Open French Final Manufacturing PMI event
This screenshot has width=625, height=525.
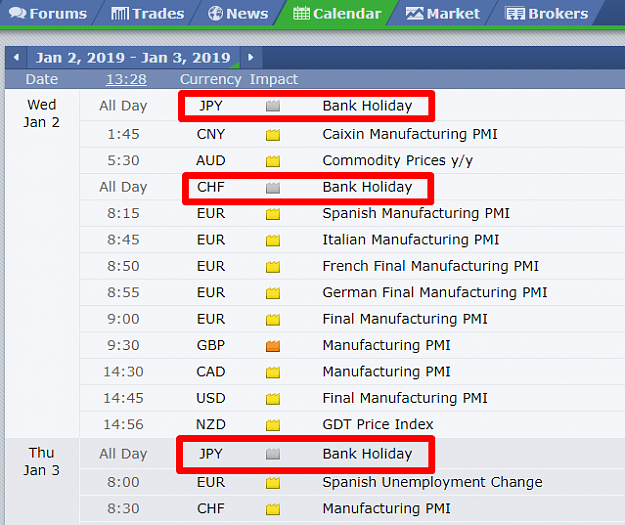click(430, 266)
